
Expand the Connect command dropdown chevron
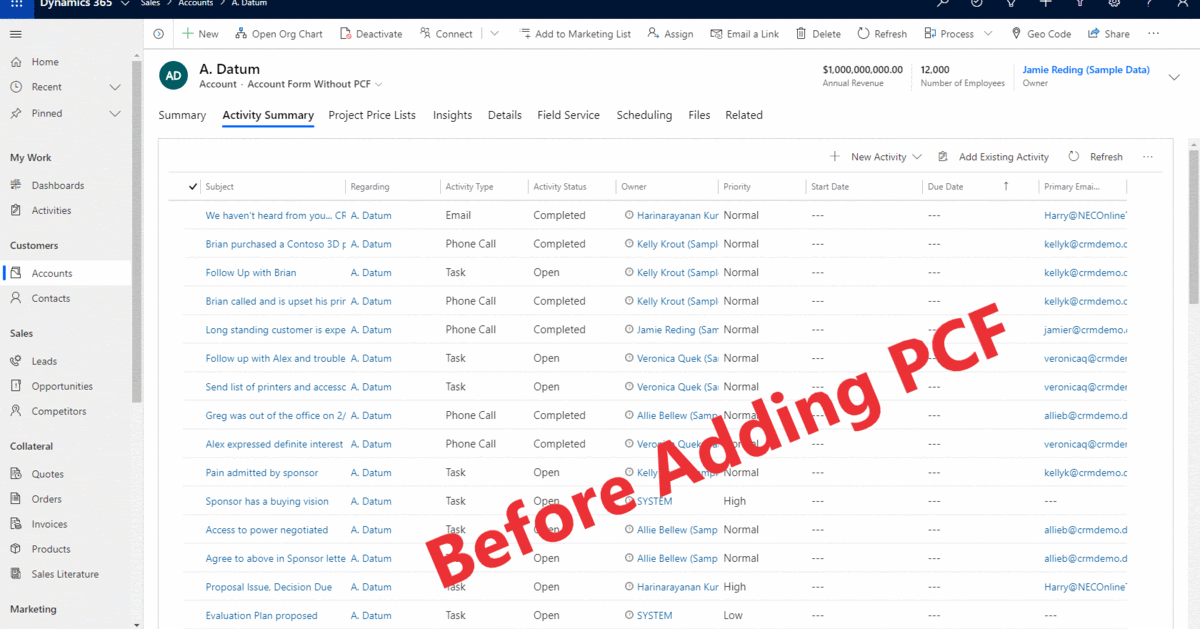point(494,33)
